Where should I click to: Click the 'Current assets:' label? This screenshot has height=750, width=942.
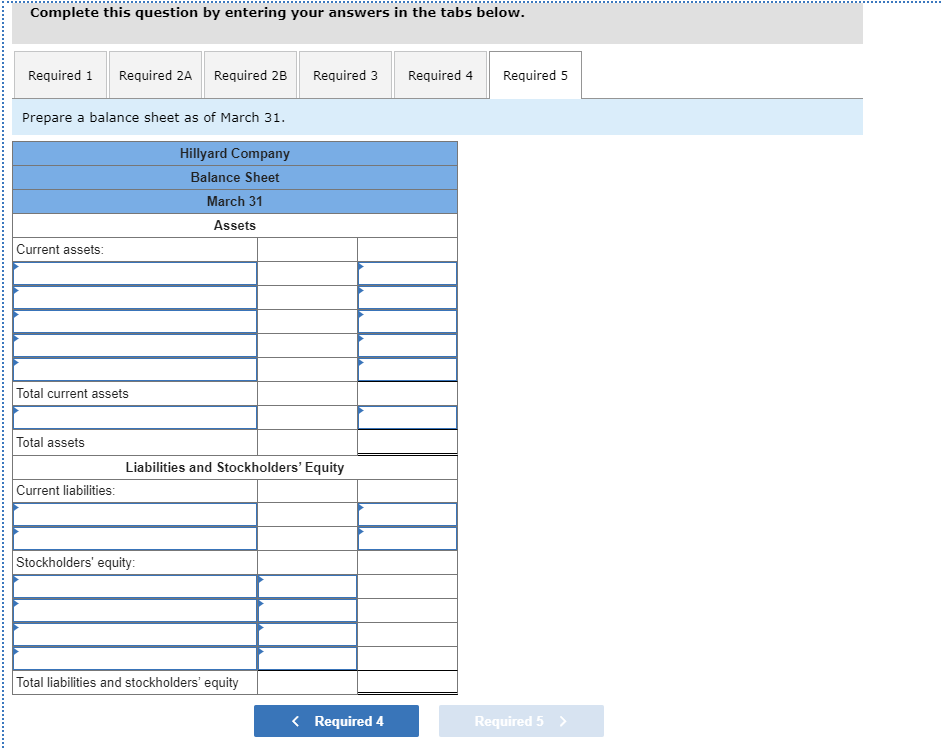click(x=60, y=249)
